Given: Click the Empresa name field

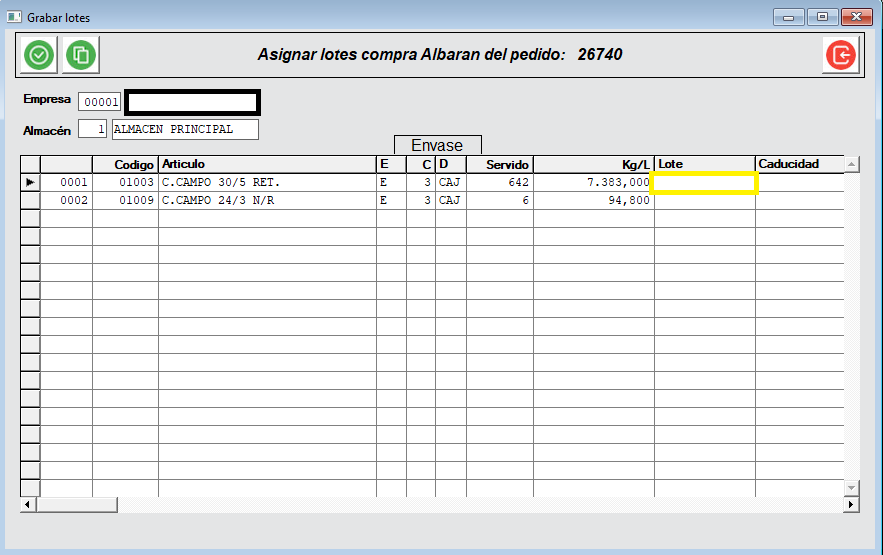Looking at the screenshot, I should pos(193,102).
